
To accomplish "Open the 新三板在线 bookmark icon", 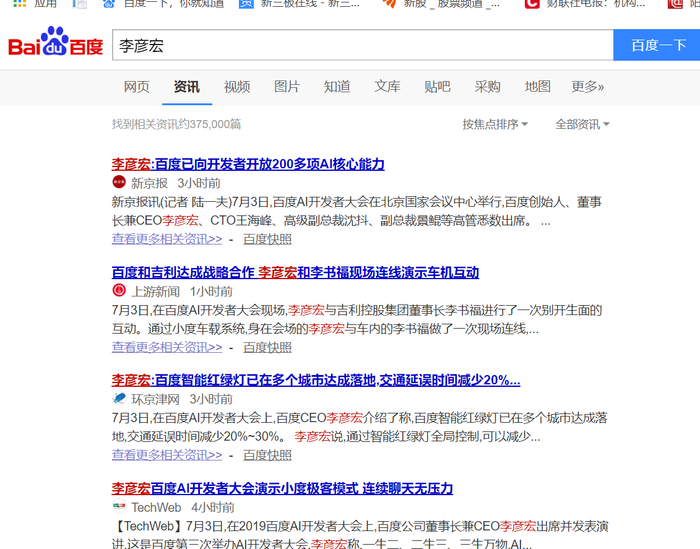I will pos(246,4).
